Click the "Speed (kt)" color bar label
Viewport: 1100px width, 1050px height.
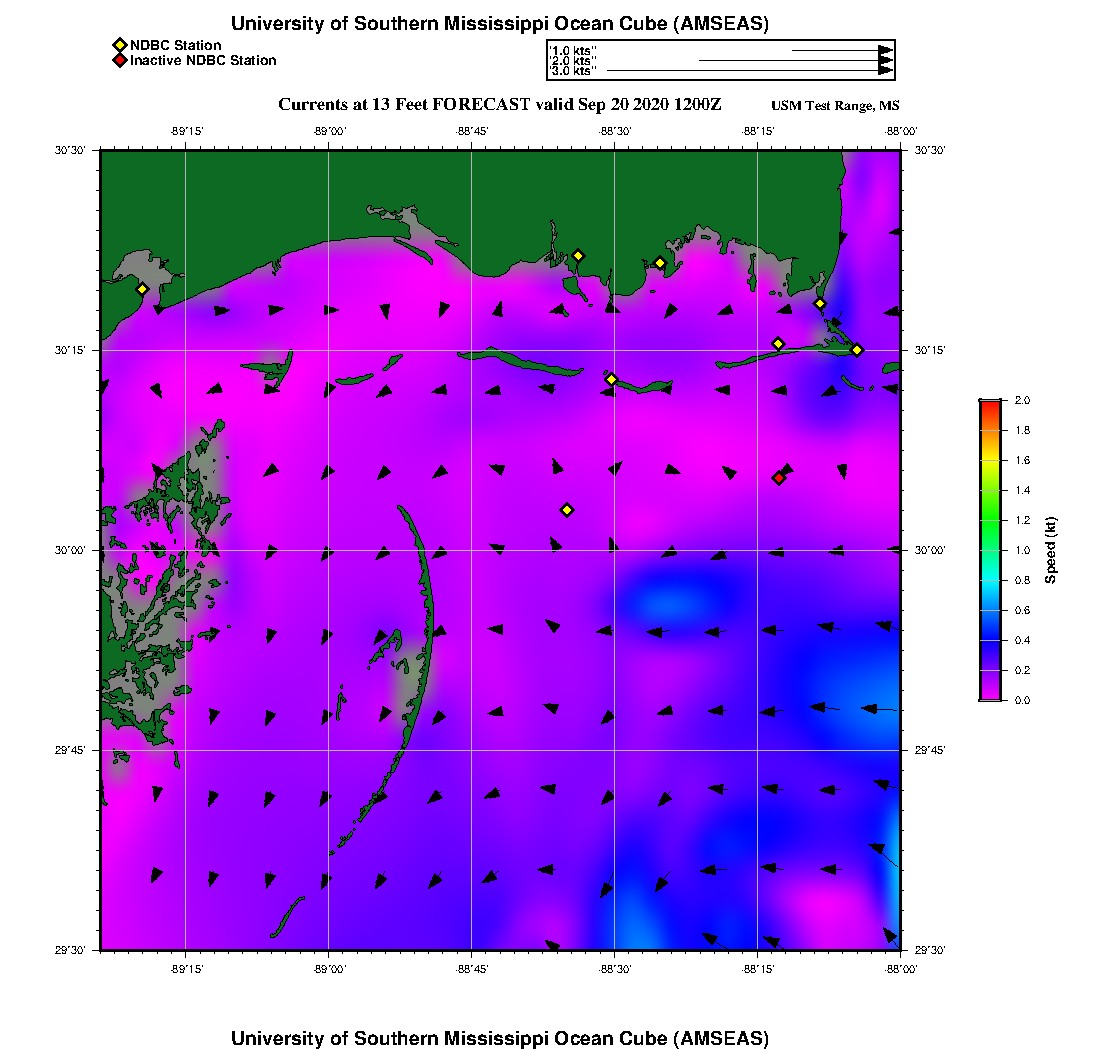click(x=1051, y=550)
